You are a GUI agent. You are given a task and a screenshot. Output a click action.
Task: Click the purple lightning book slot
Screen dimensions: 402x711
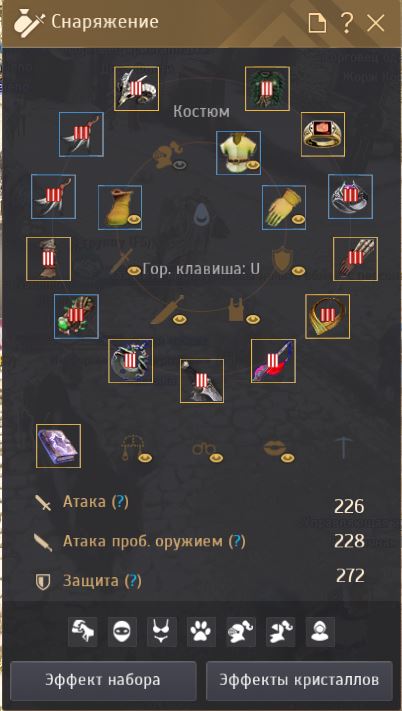click(x=58, y=446)
